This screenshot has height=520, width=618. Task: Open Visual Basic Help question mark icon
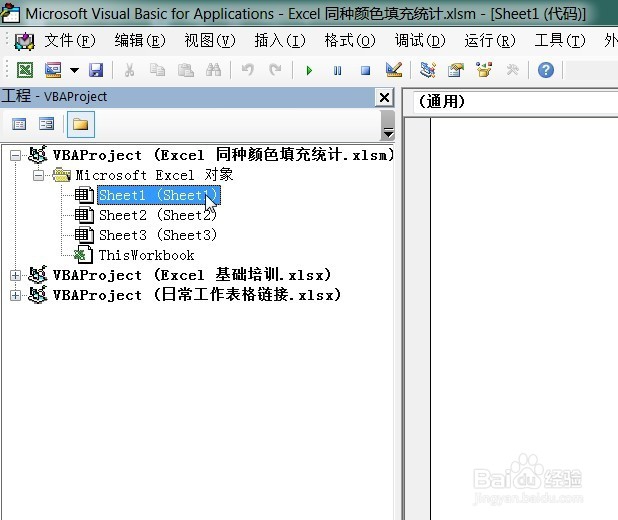(x=546, y=71)
